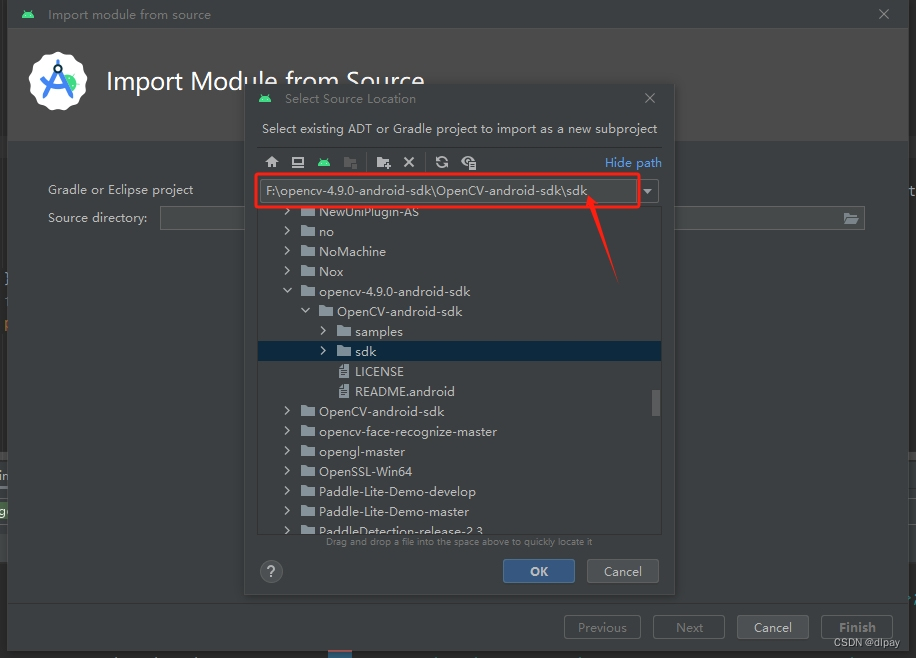Click Hide path link
The height and width of the screenshot is (658, 916).
coord(633,162)
